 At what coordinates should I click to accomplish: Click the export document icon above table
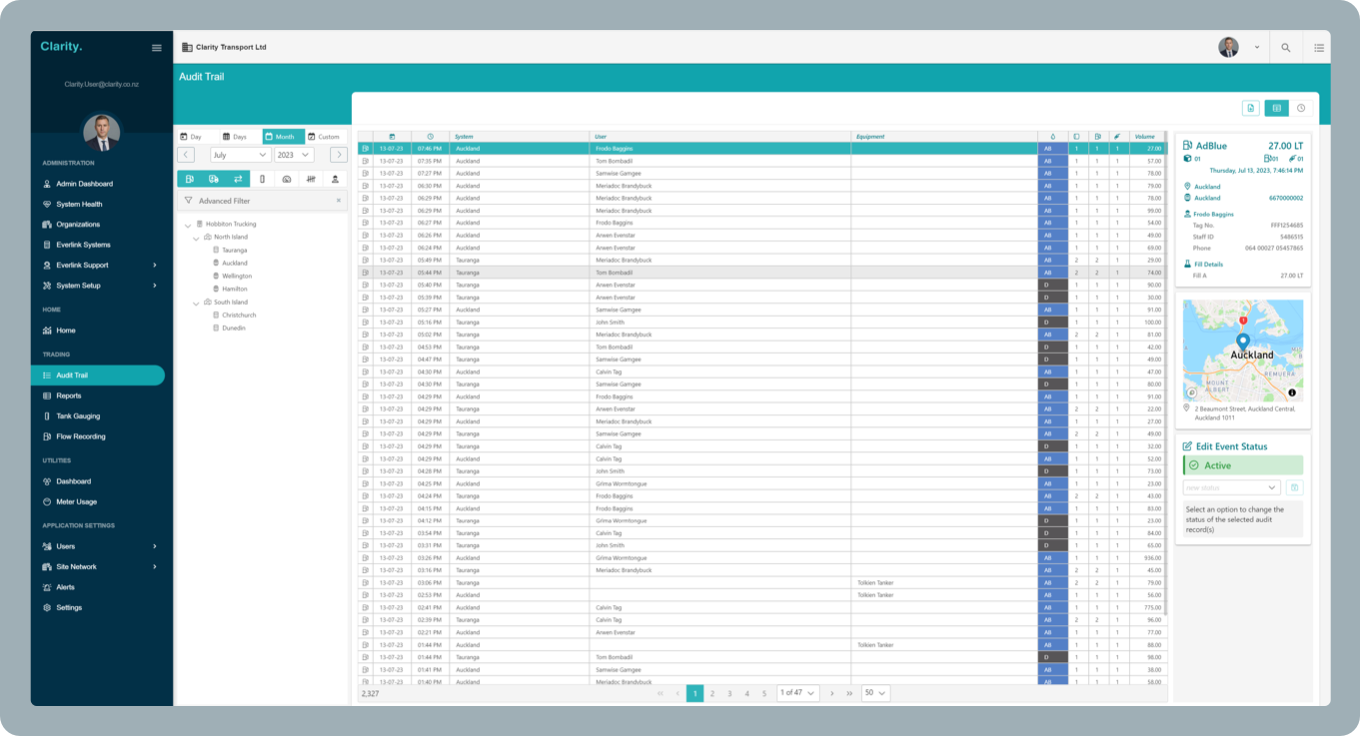pyautogui.click(x=1250, y=108)
